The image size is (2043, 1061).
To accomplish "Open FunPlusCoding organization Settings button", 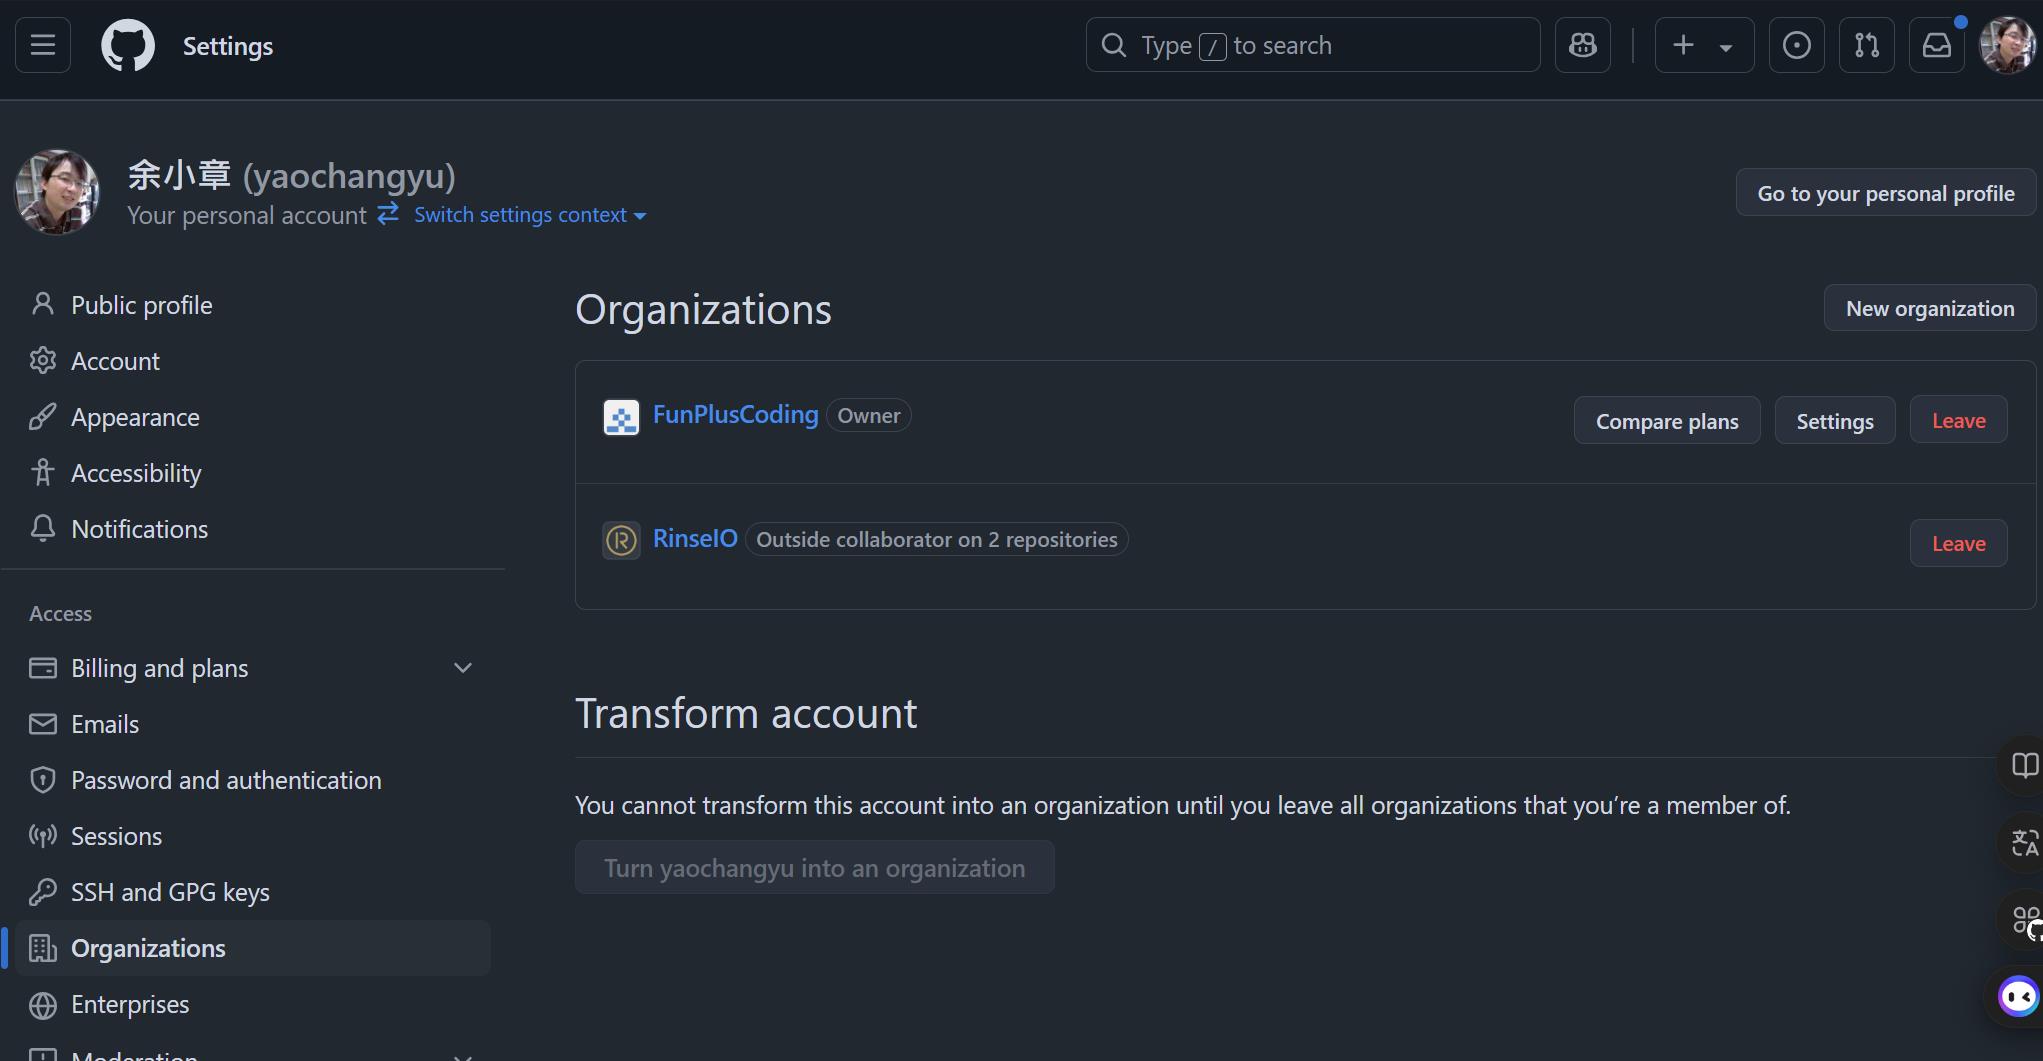I will tap(1835, 421).
